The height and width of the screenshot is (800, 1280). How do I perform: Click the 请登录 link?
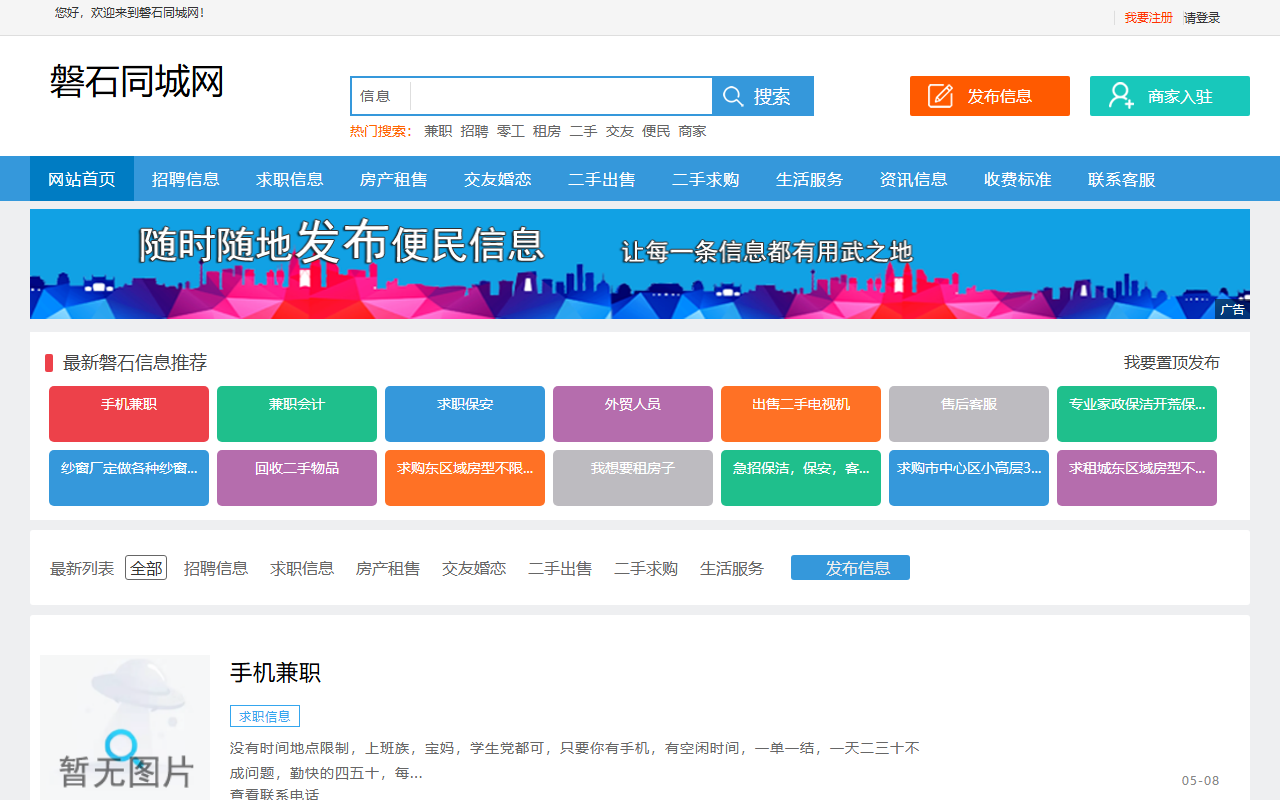point(1202,18)
